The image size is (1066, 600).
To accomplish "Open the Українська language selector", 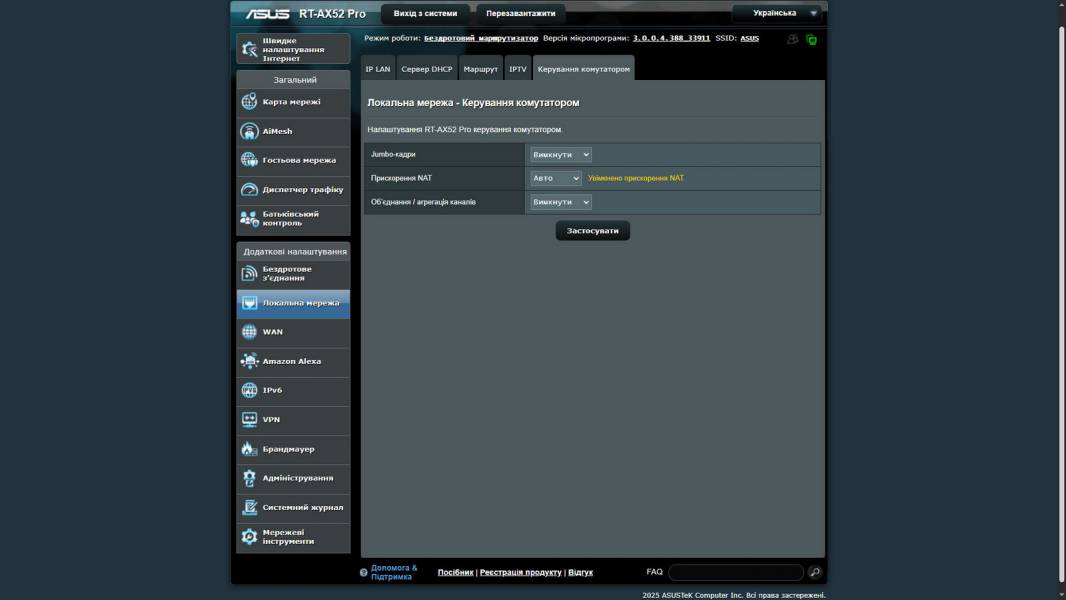I will click(777, 13).
